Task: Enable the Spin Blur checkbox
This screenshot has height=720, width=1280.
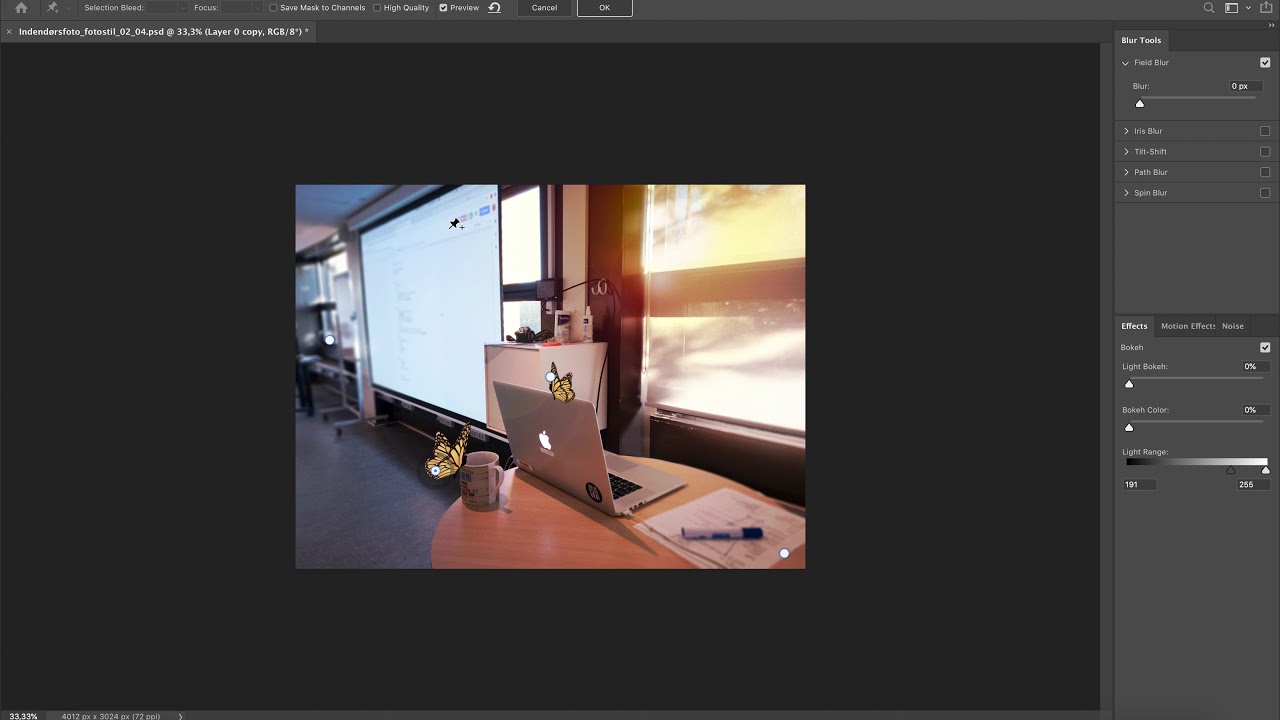Action: coord(1265,193)
